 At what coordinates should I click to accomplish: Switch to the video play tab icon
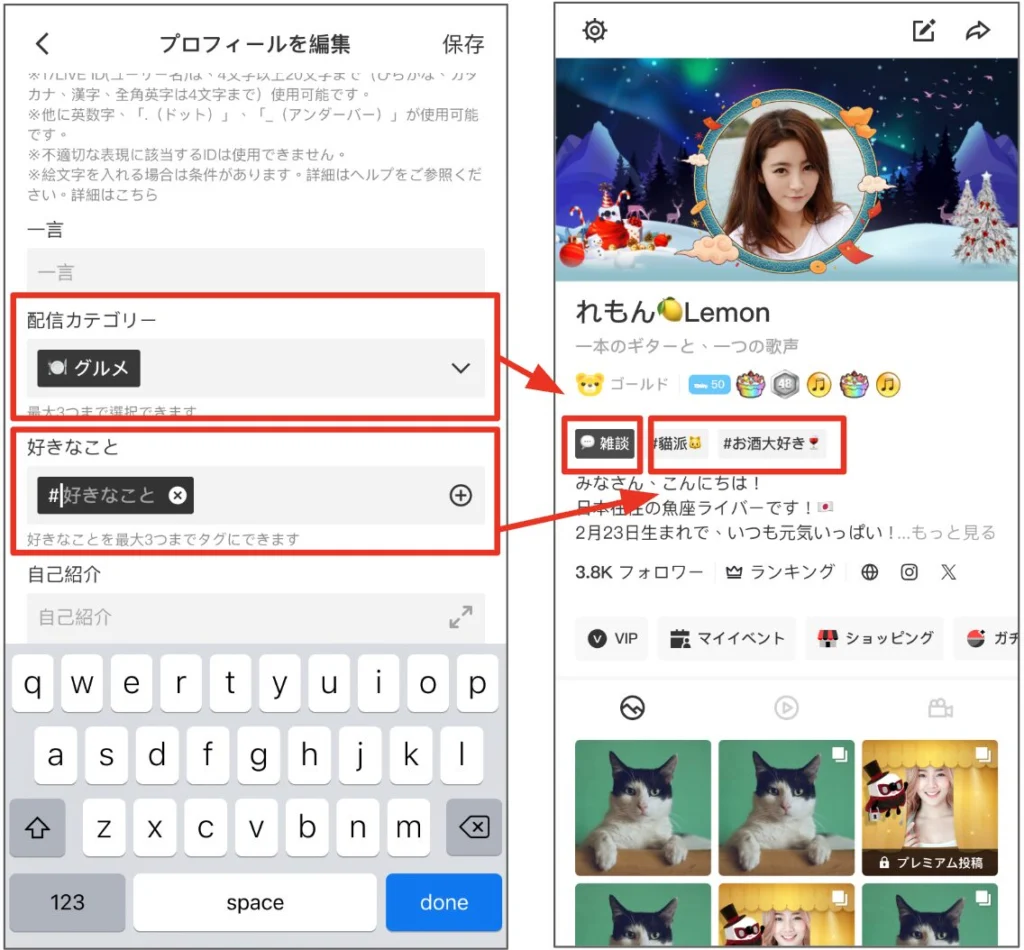click(x=786, y=707)
